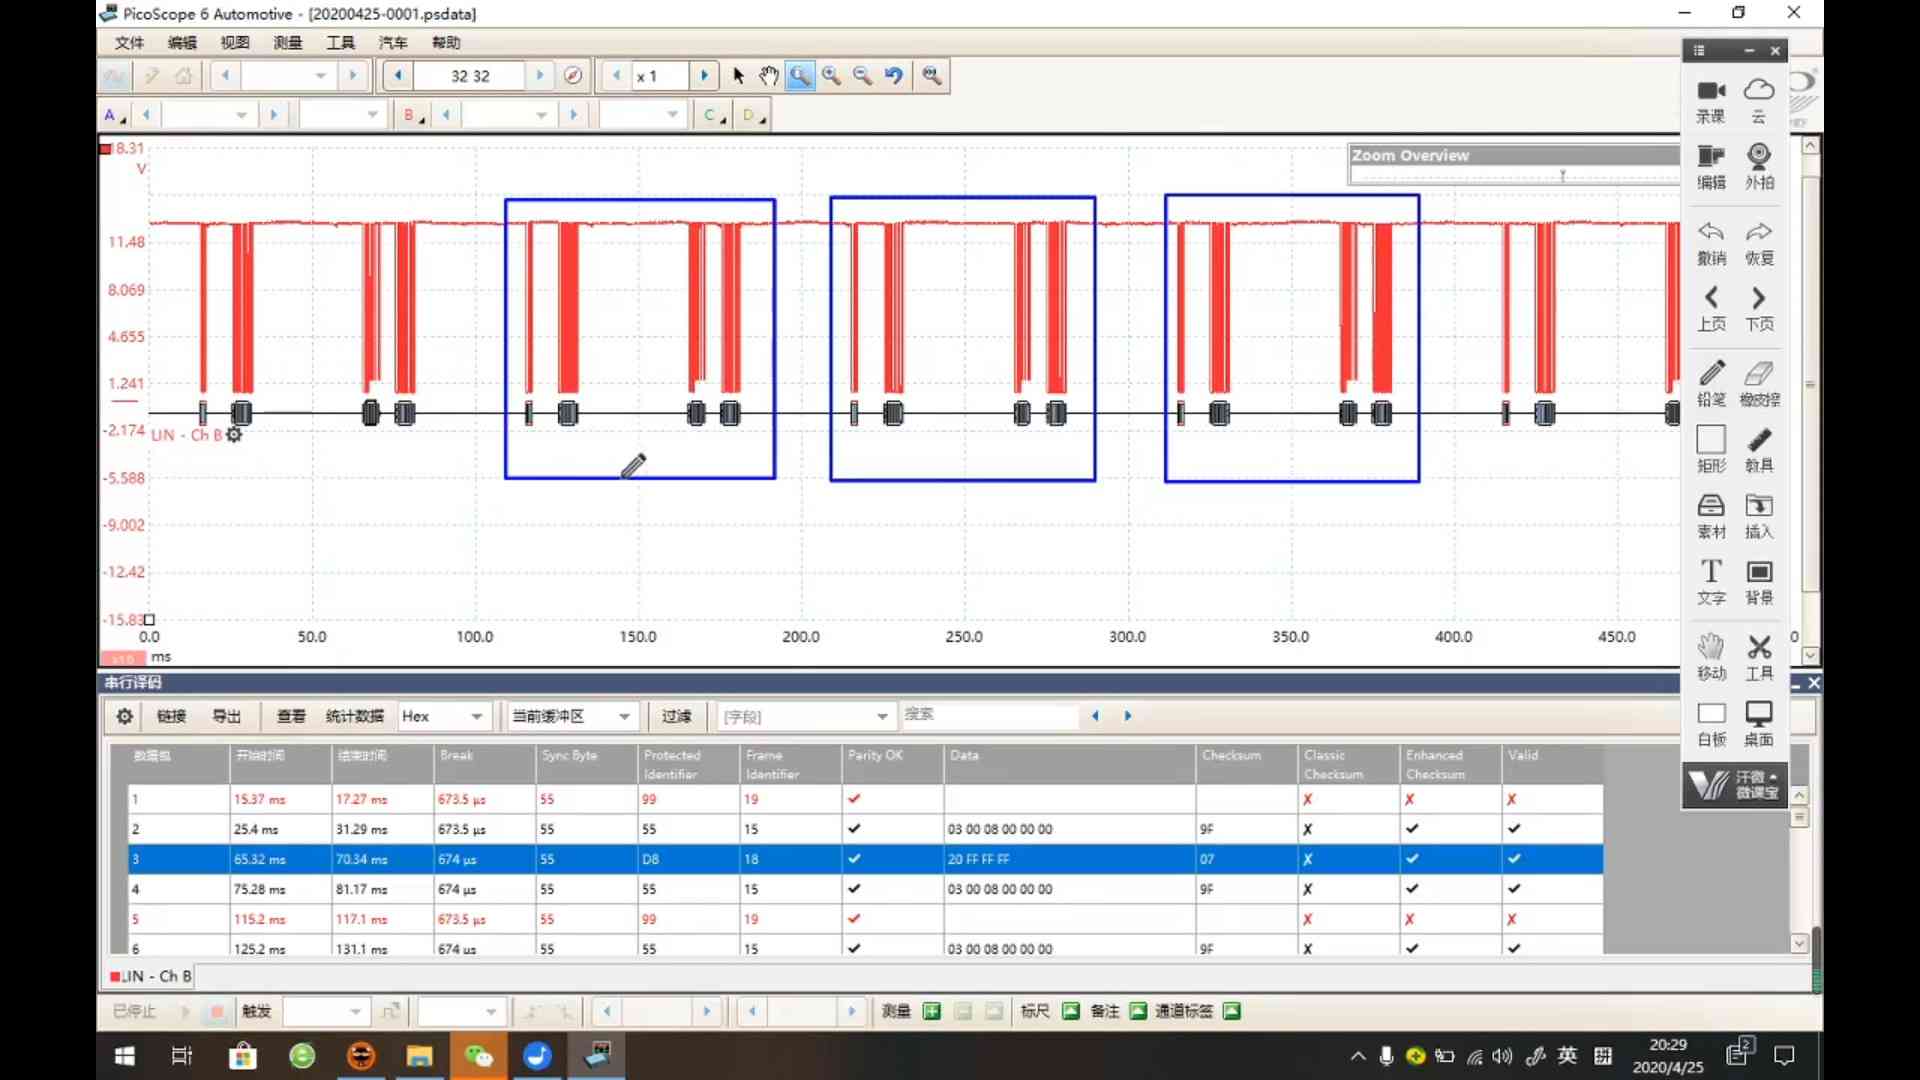Open the 测量 menu
The height and width of the screenshot is (1080, 1920).
287,43
